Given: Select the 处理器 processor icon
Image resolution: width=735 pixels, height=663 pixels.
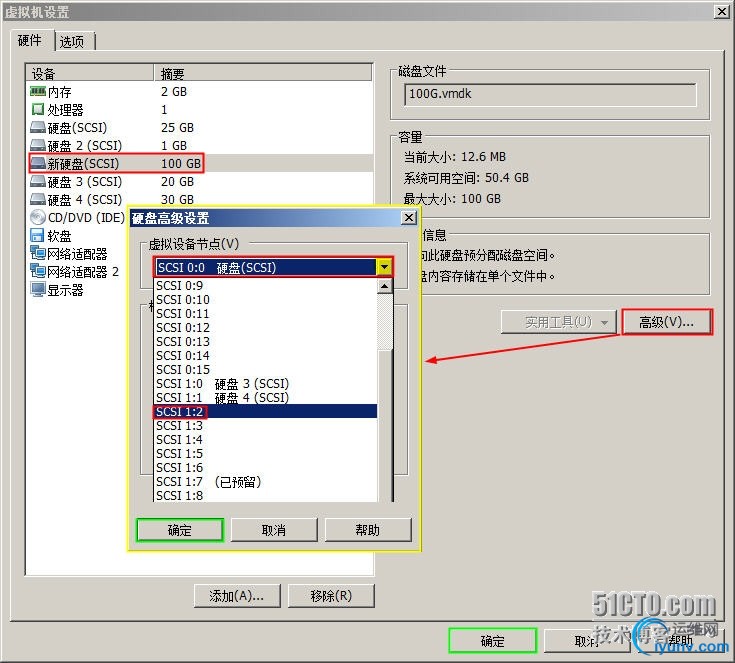Looking at the screenshot, I should [38, 109].
